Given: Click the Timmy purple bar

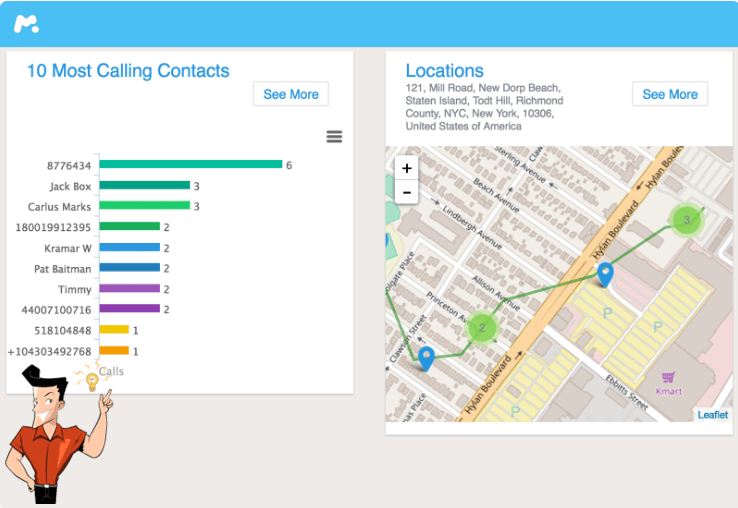Looking at the screenshot, I should coord(129,289).
